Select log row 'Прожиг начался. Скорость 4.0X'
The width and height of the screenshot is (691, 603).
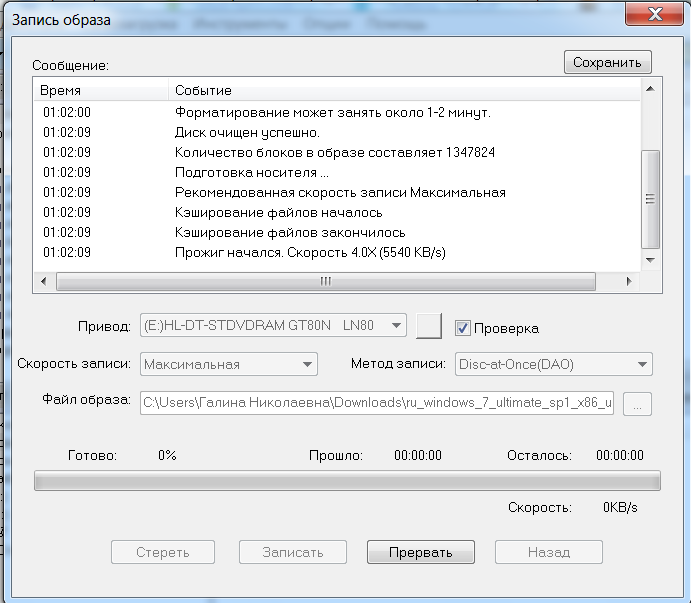(337, 252)
